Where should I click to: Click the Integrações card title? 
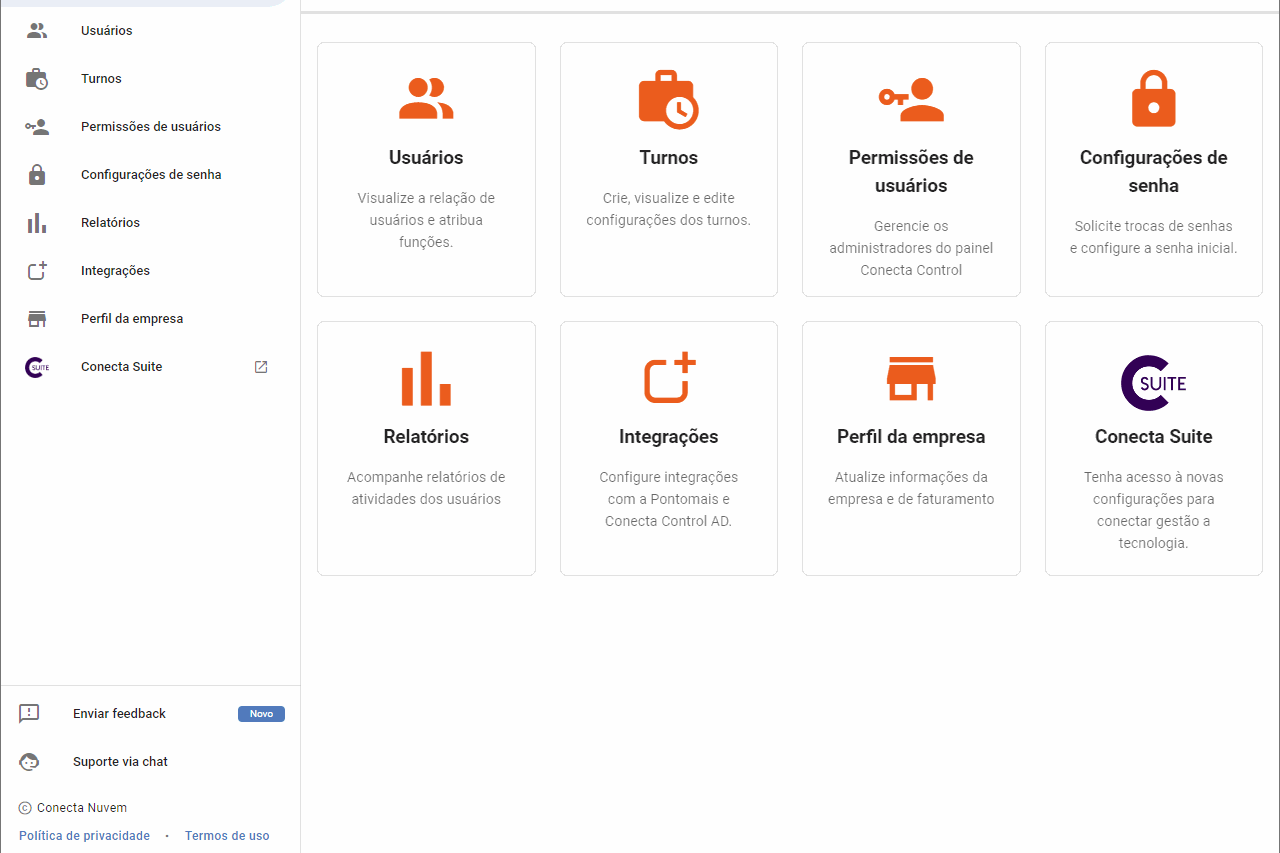coord(669,437)
